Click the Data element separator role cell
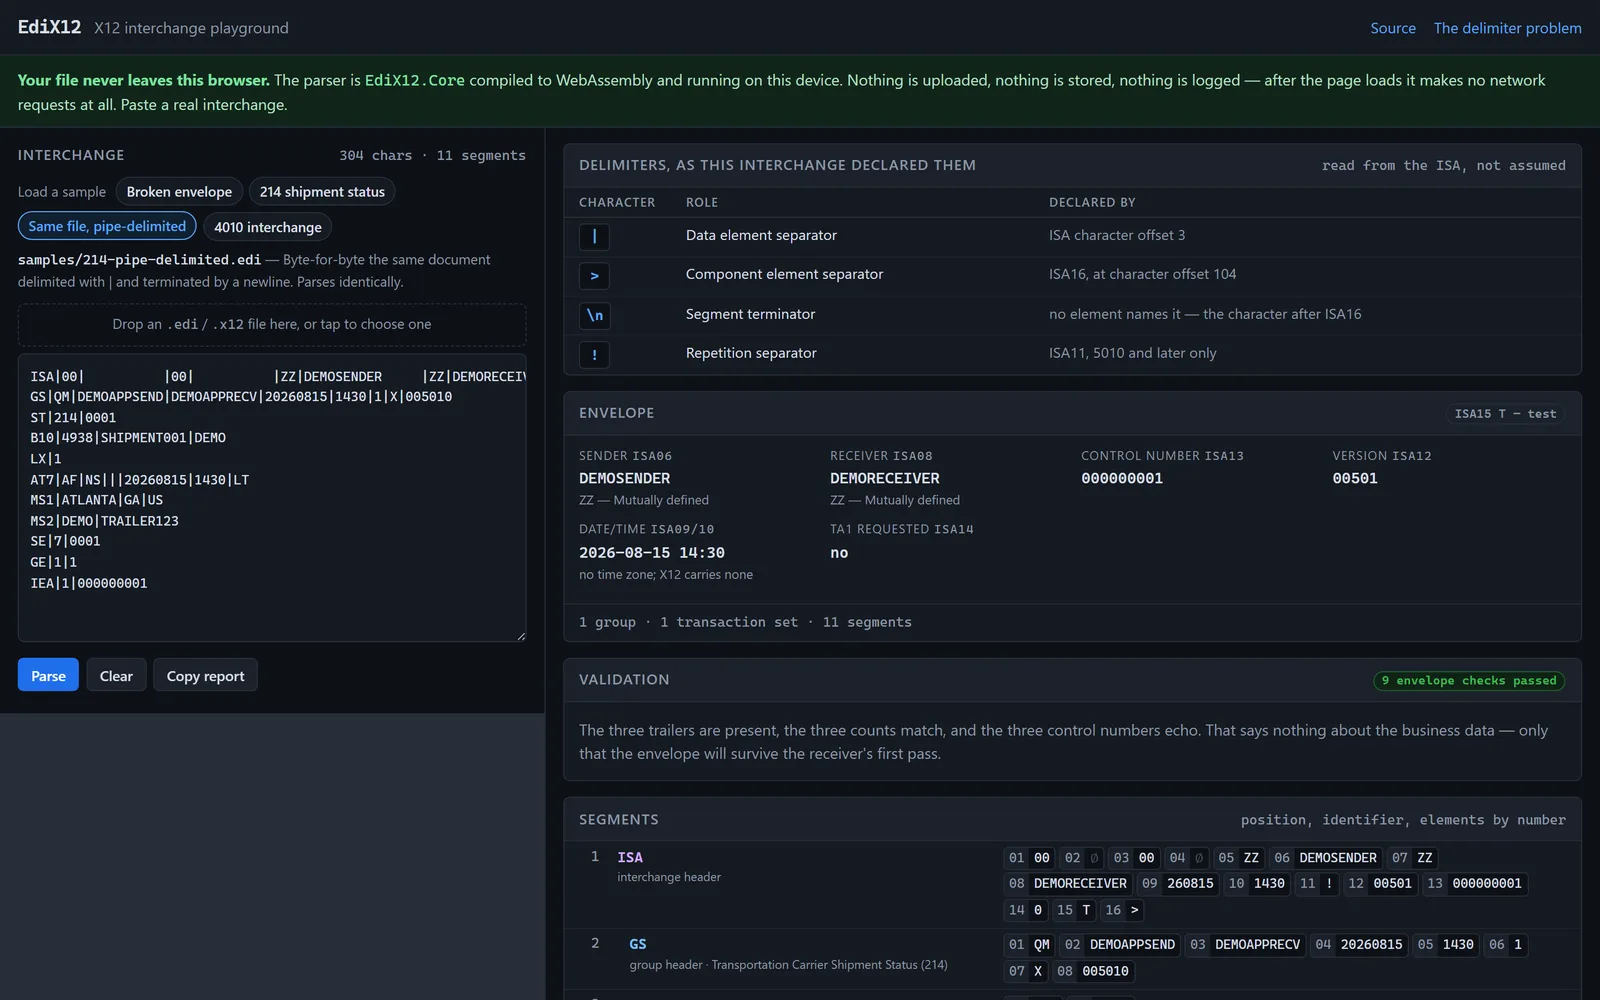The height and width of the screenshot is (1000, 1600). pos(761,235)
